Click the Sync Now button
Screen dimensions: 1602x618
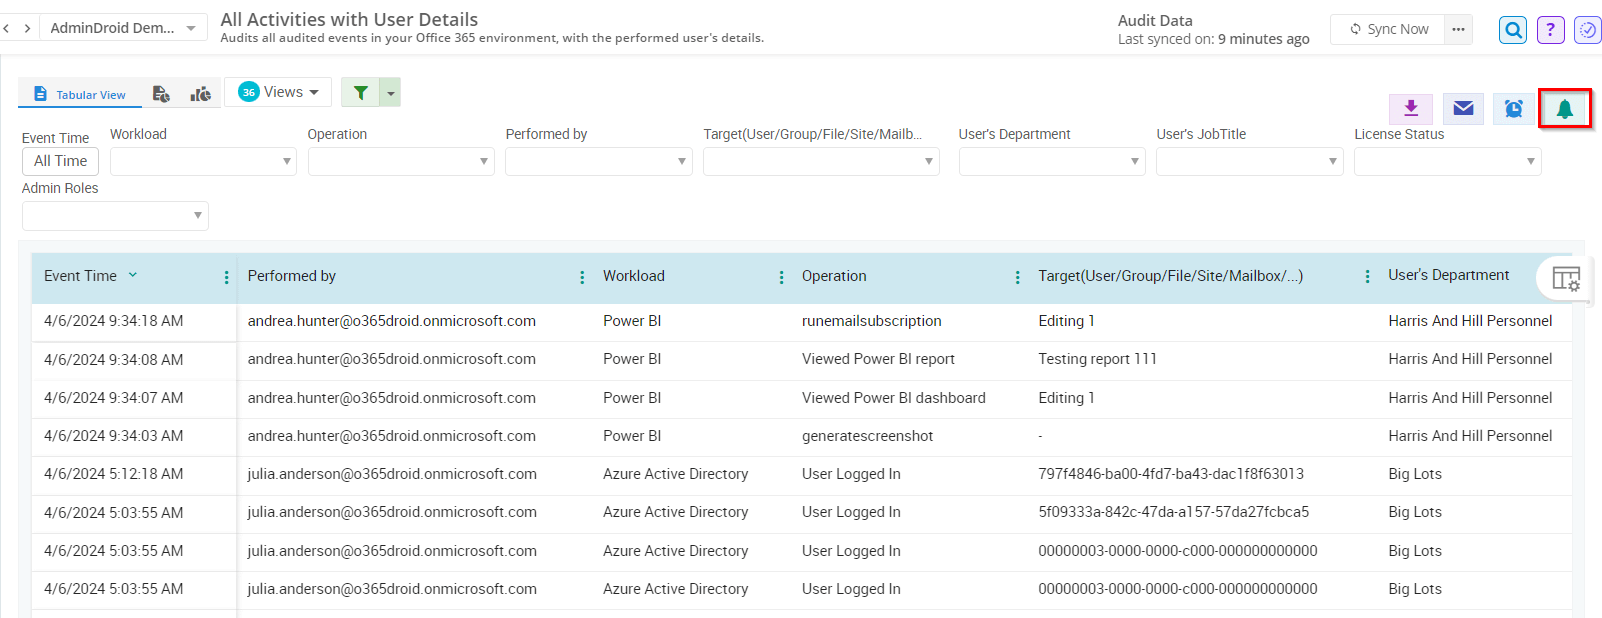[1388, 29]
